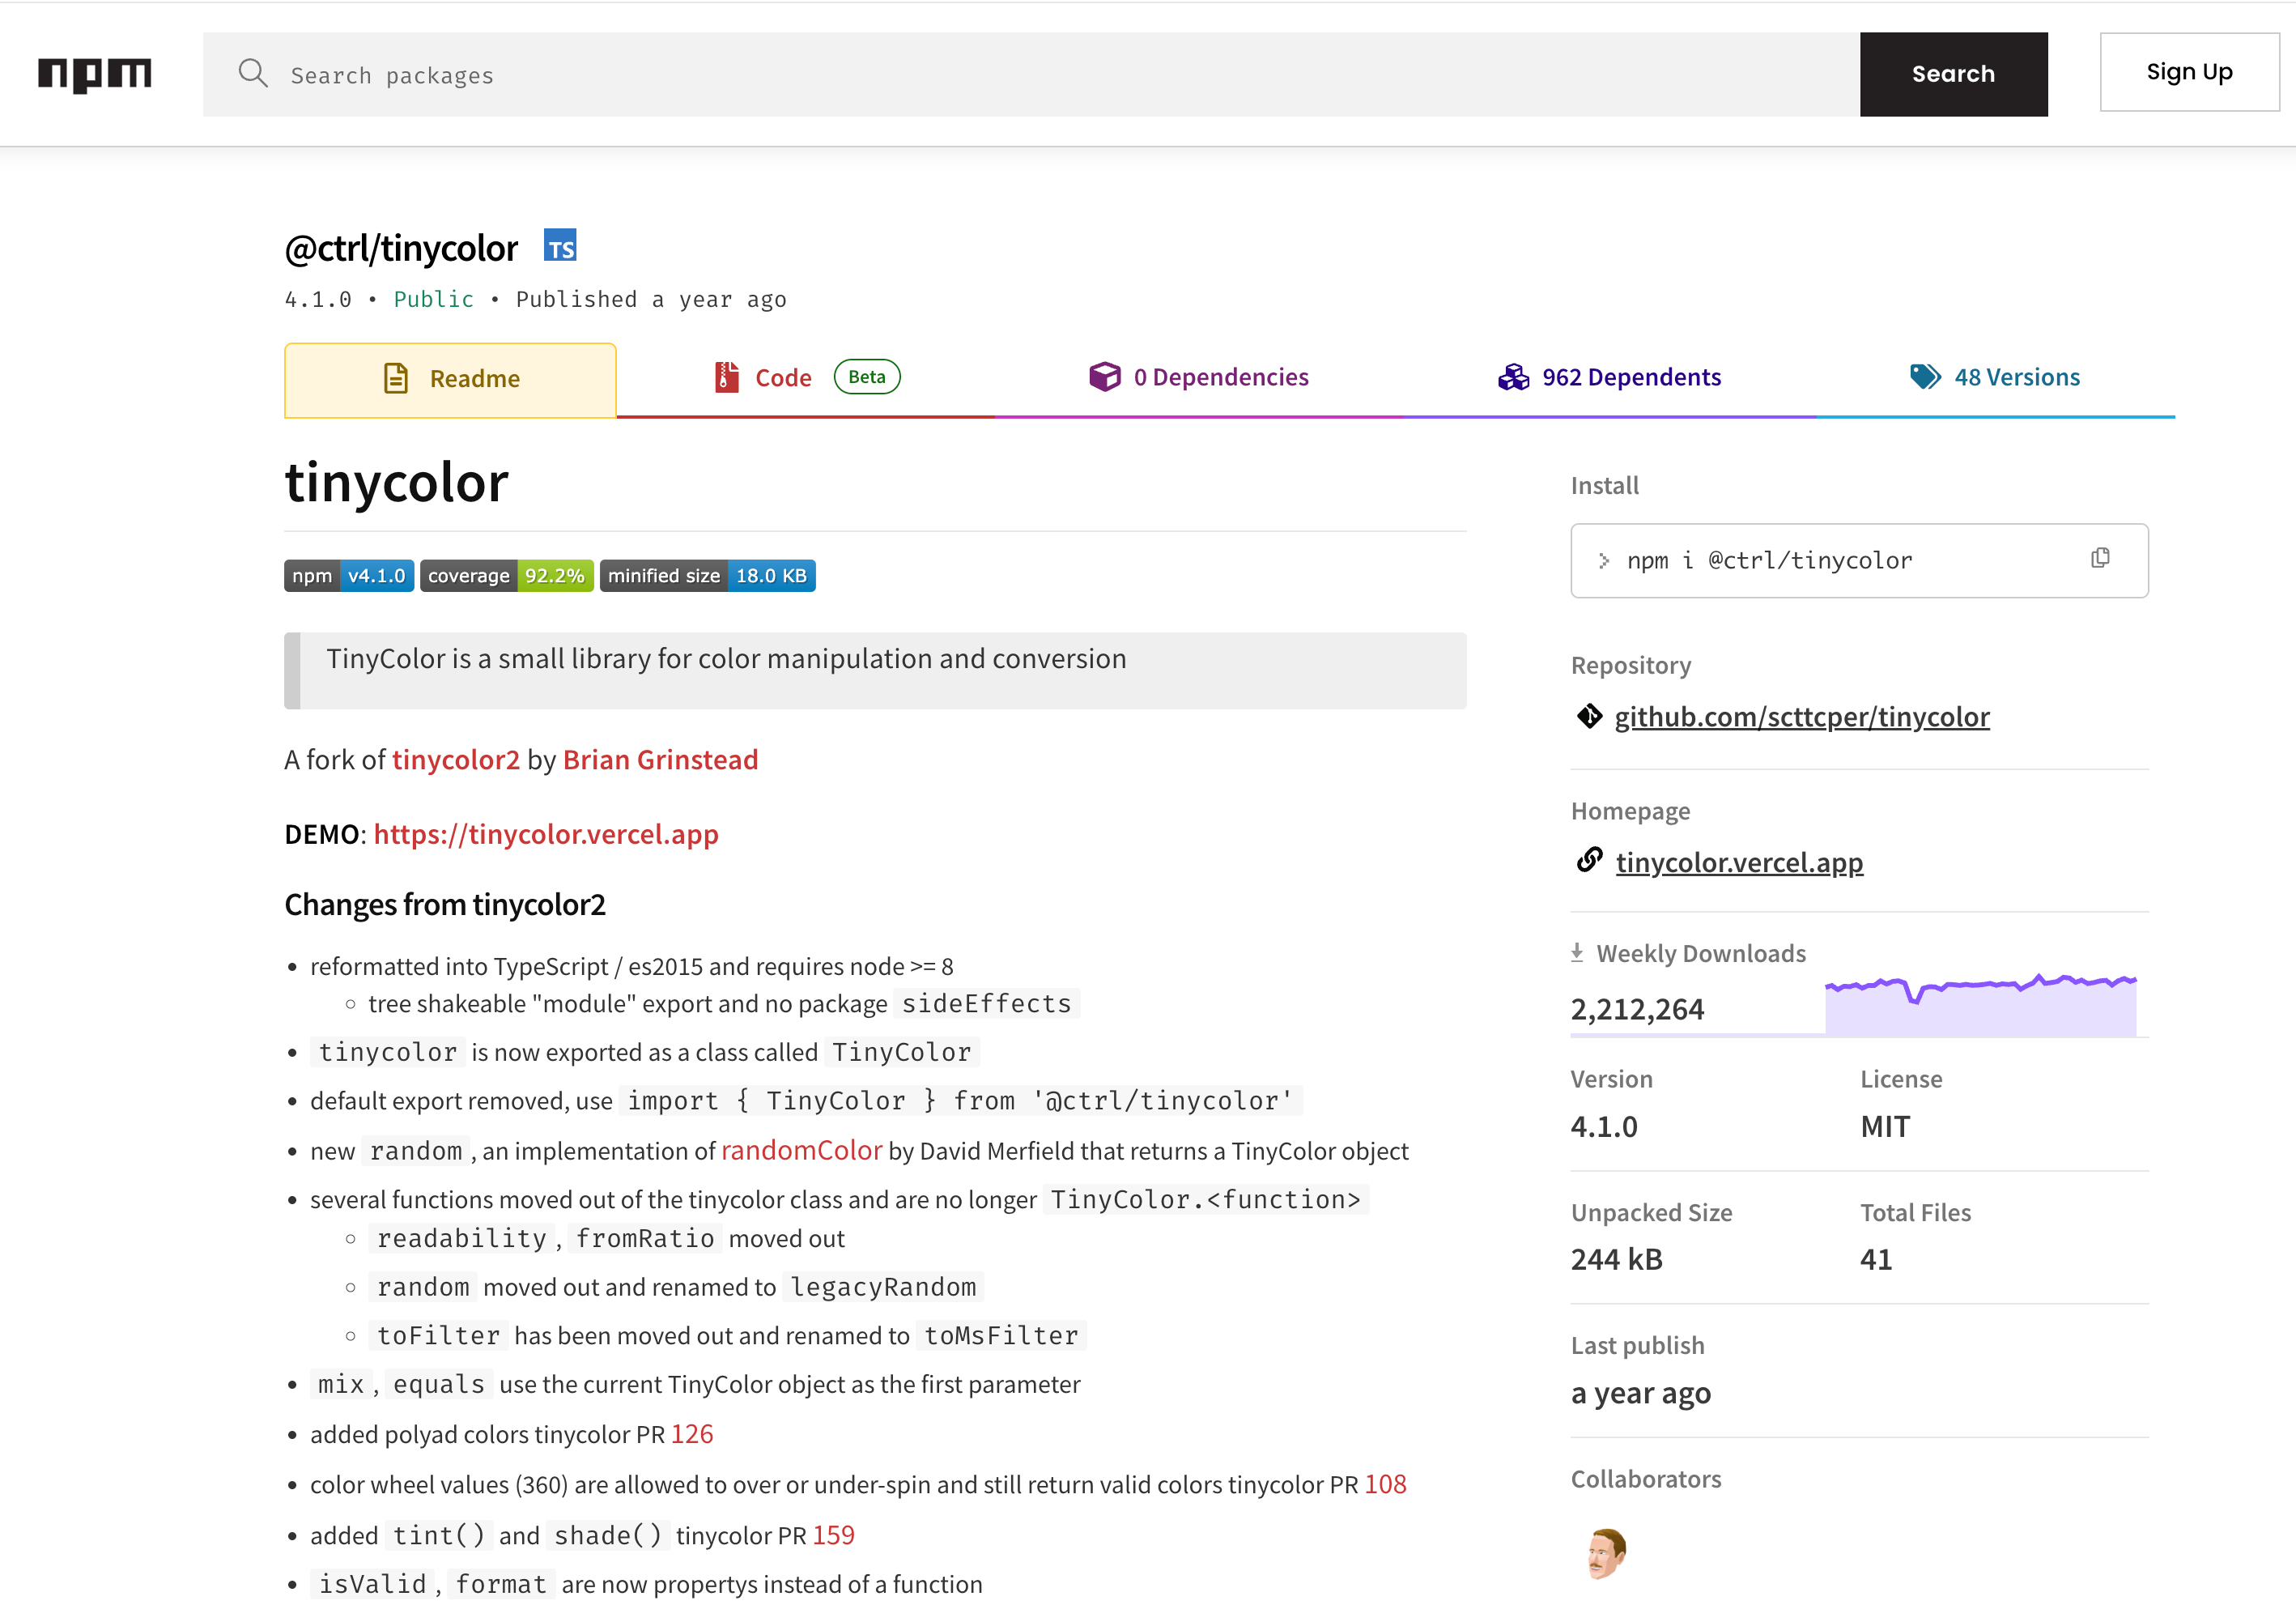2296x1605 pixels.
Task: Open the randomColor link
Action: pos(801,1151)
